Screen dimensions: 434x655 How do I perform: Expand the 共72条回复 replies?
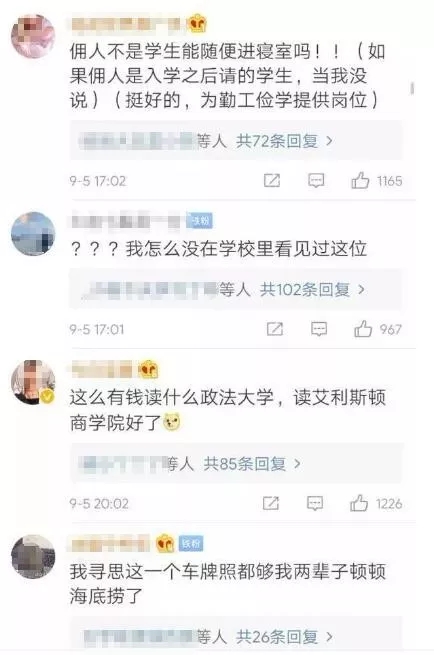click(x=284, y=141)
